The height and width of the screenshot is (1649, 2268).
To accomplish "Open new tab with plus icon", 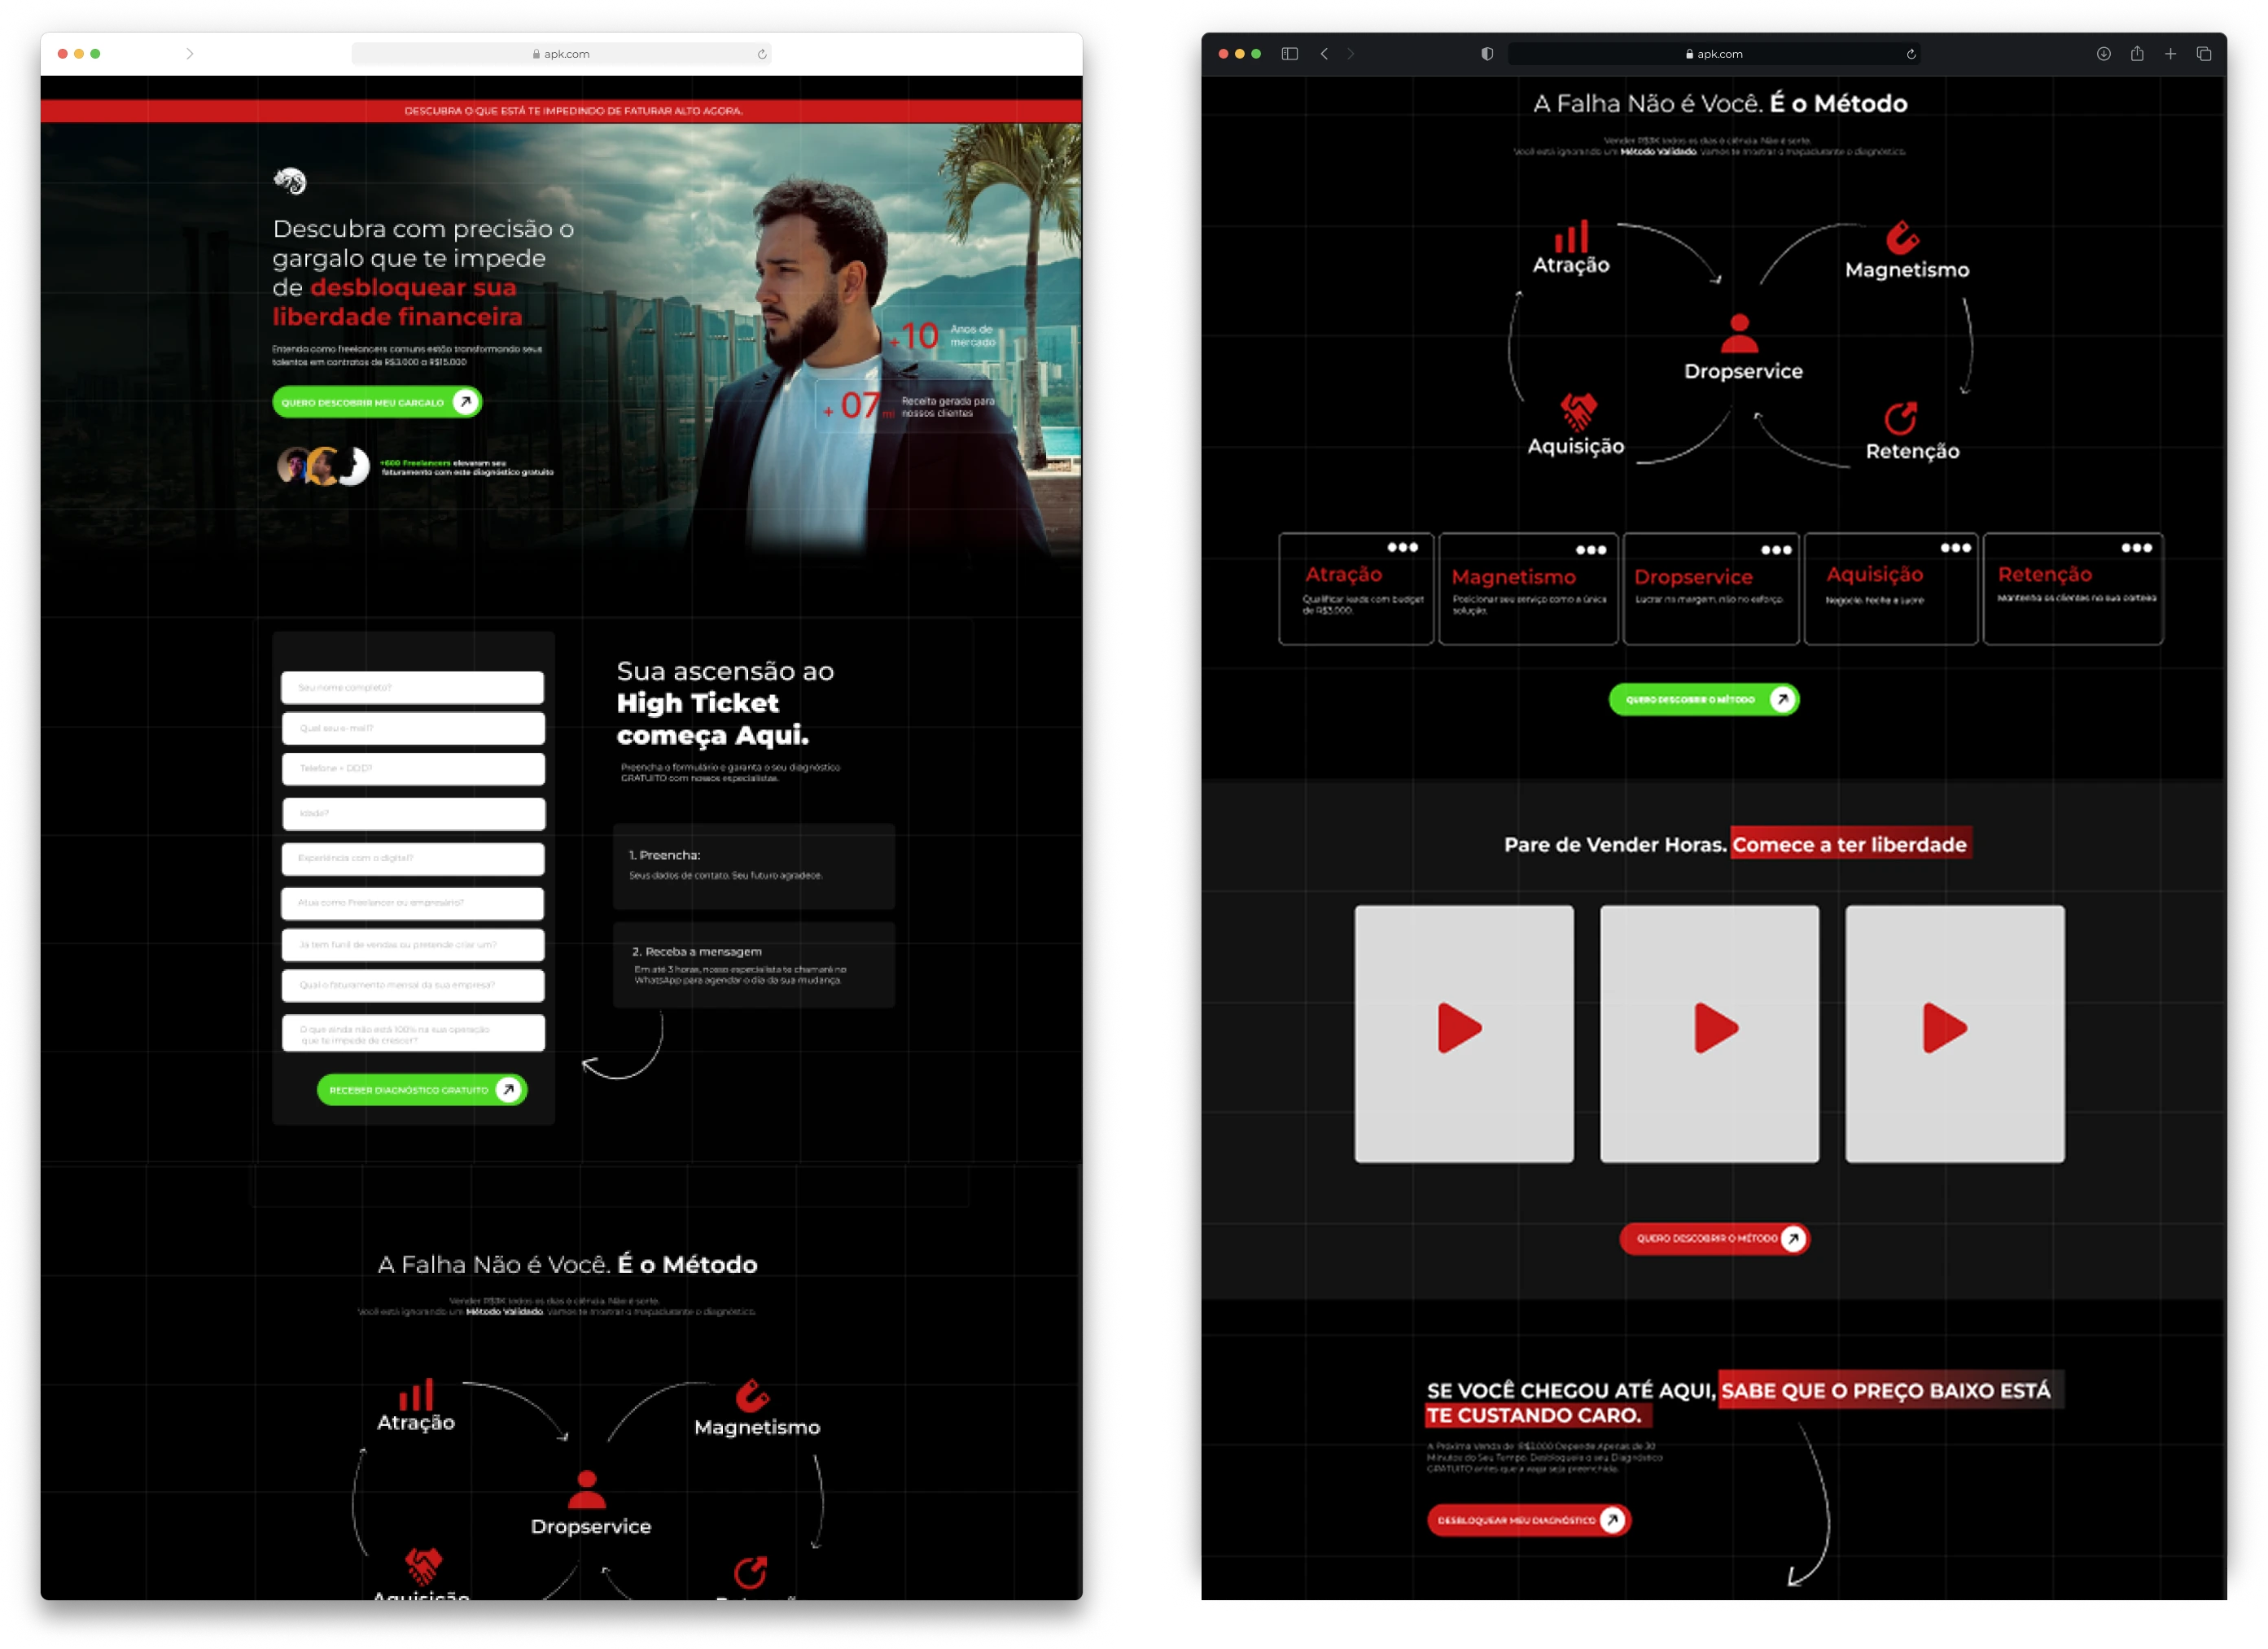I will pyautogui.click(x=2170, y=54).
